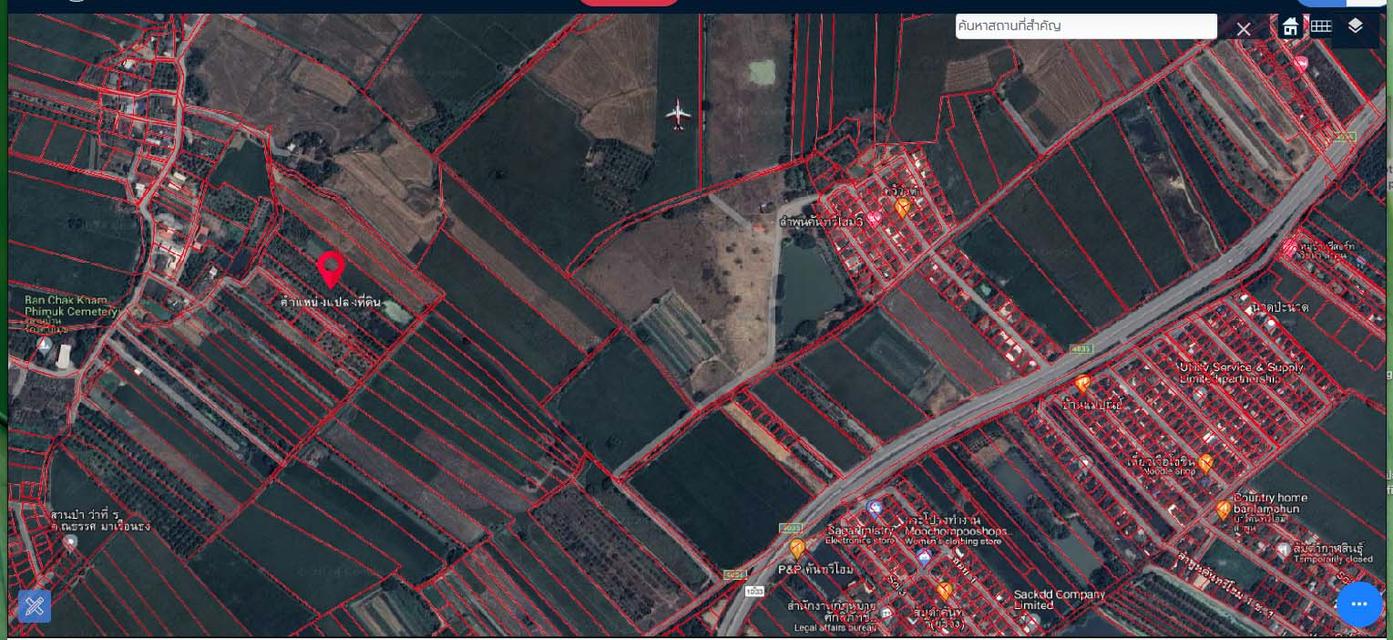Click the Sackdd Company Limited label
This screenshot has height=640, width=1393.
[x=1059, y=599]
